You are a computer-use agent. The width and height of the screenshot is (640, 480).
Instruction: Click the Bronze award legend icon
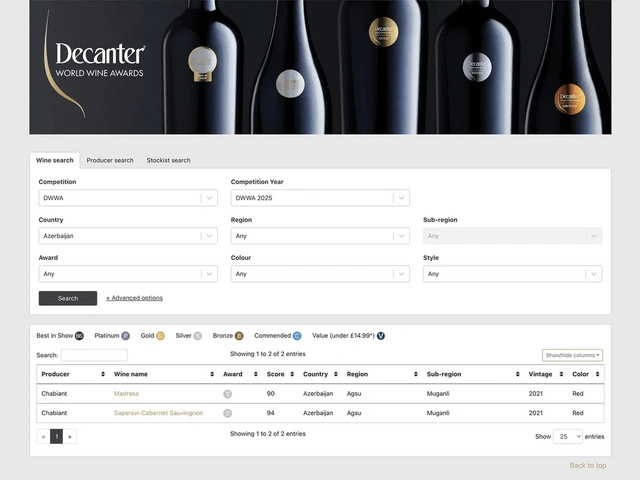pyautogui.click(x=239, y=336)
